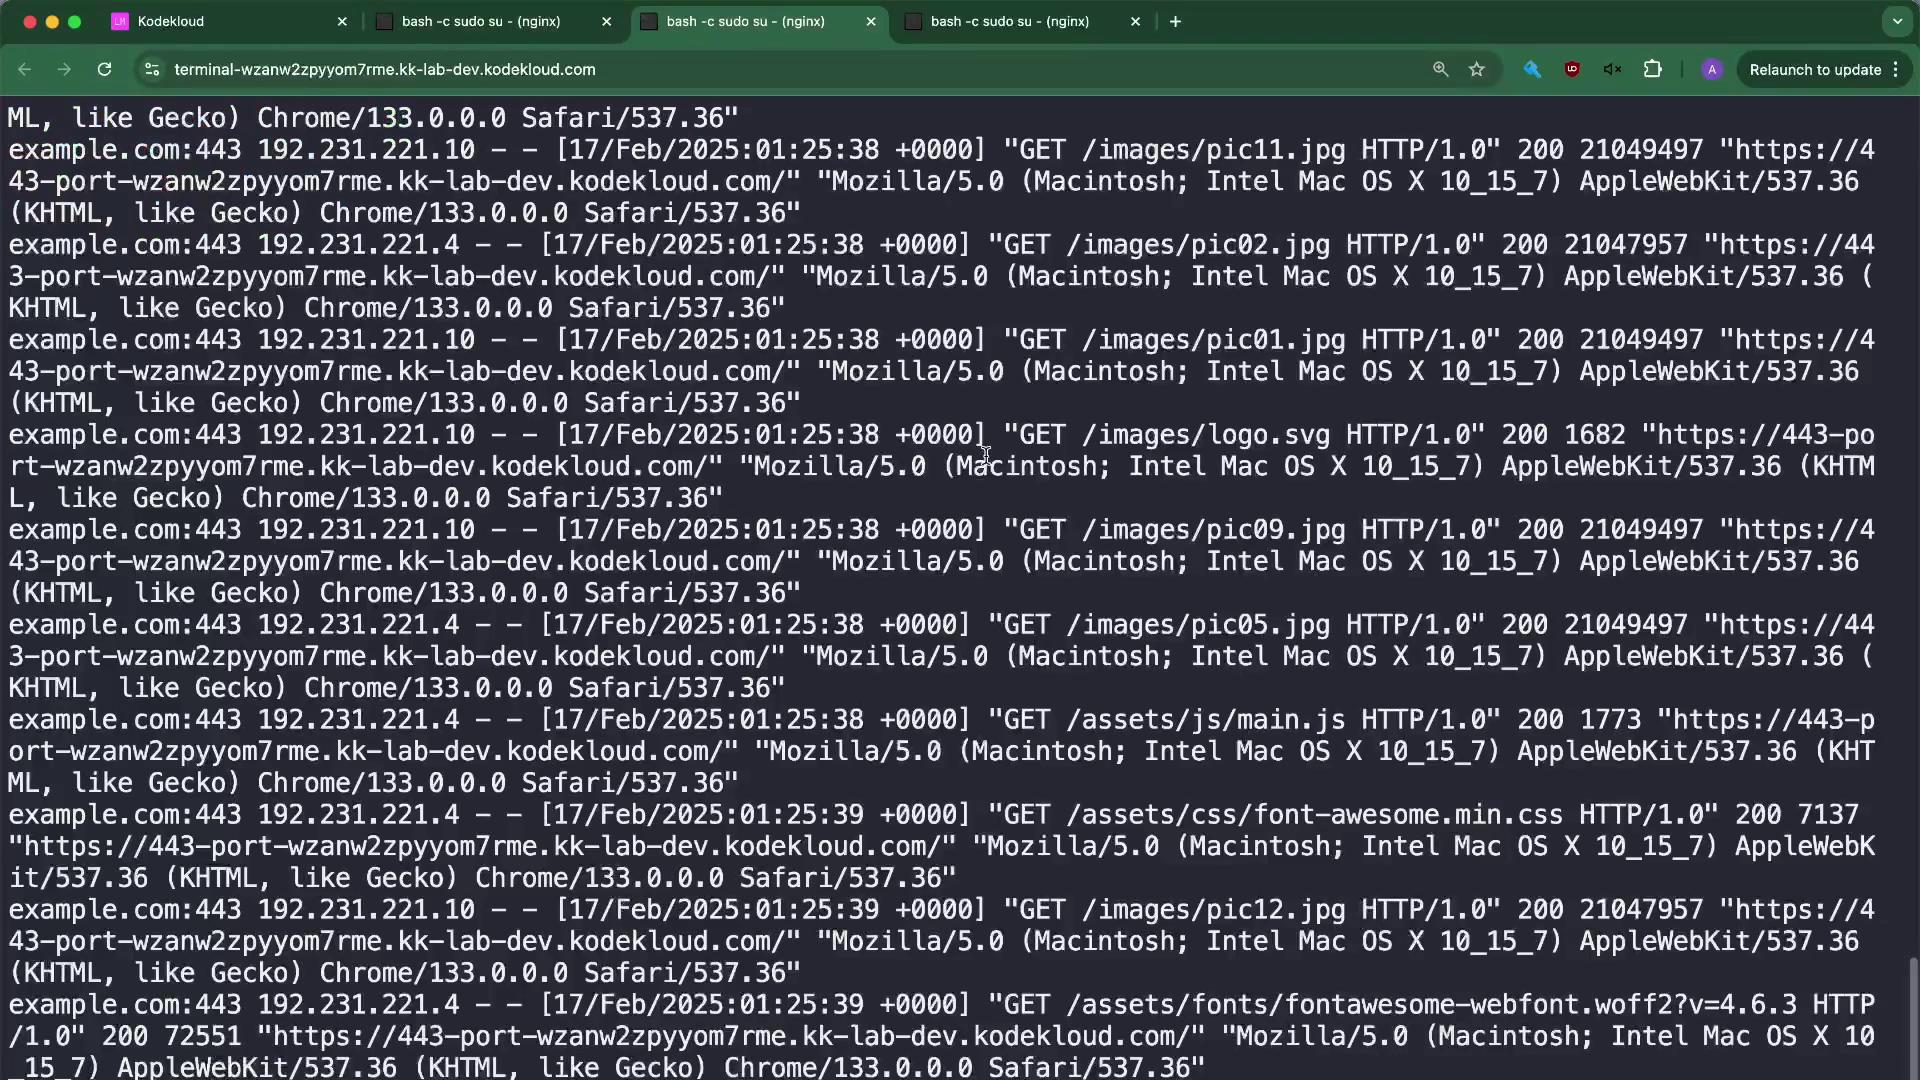Open the purple profile avatar
The width and height of the screenshot is (1920, 1080).
click(x=1712, y=69)
